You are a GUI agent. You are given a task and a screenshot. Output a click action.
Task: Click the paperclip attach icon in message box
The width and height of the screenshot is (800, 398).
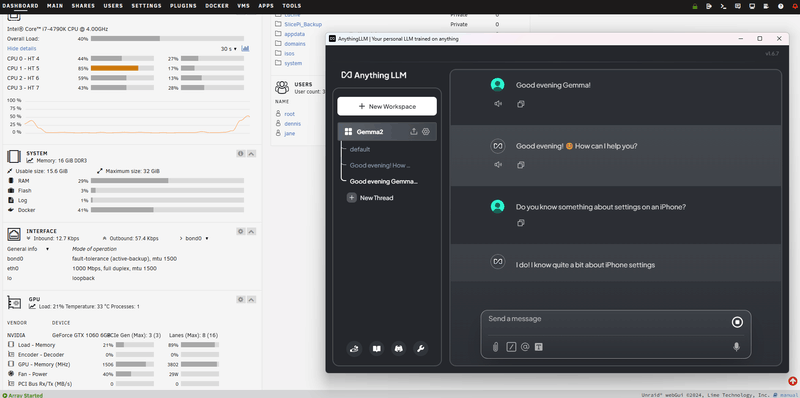pos(495,347)
